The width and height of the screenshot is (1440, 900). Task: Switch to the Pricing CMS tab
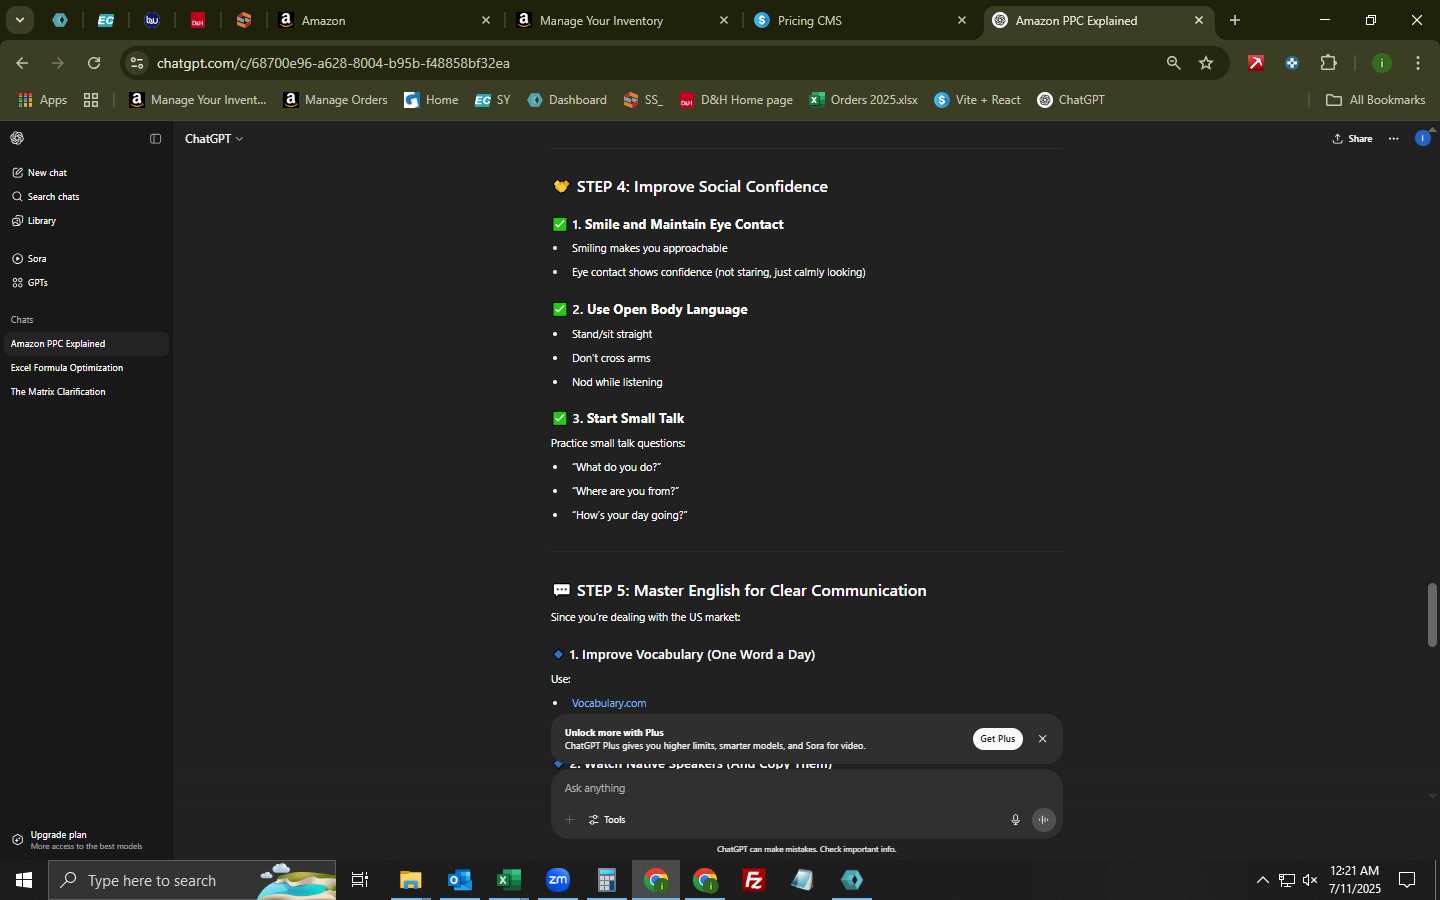tap(860, 20)
